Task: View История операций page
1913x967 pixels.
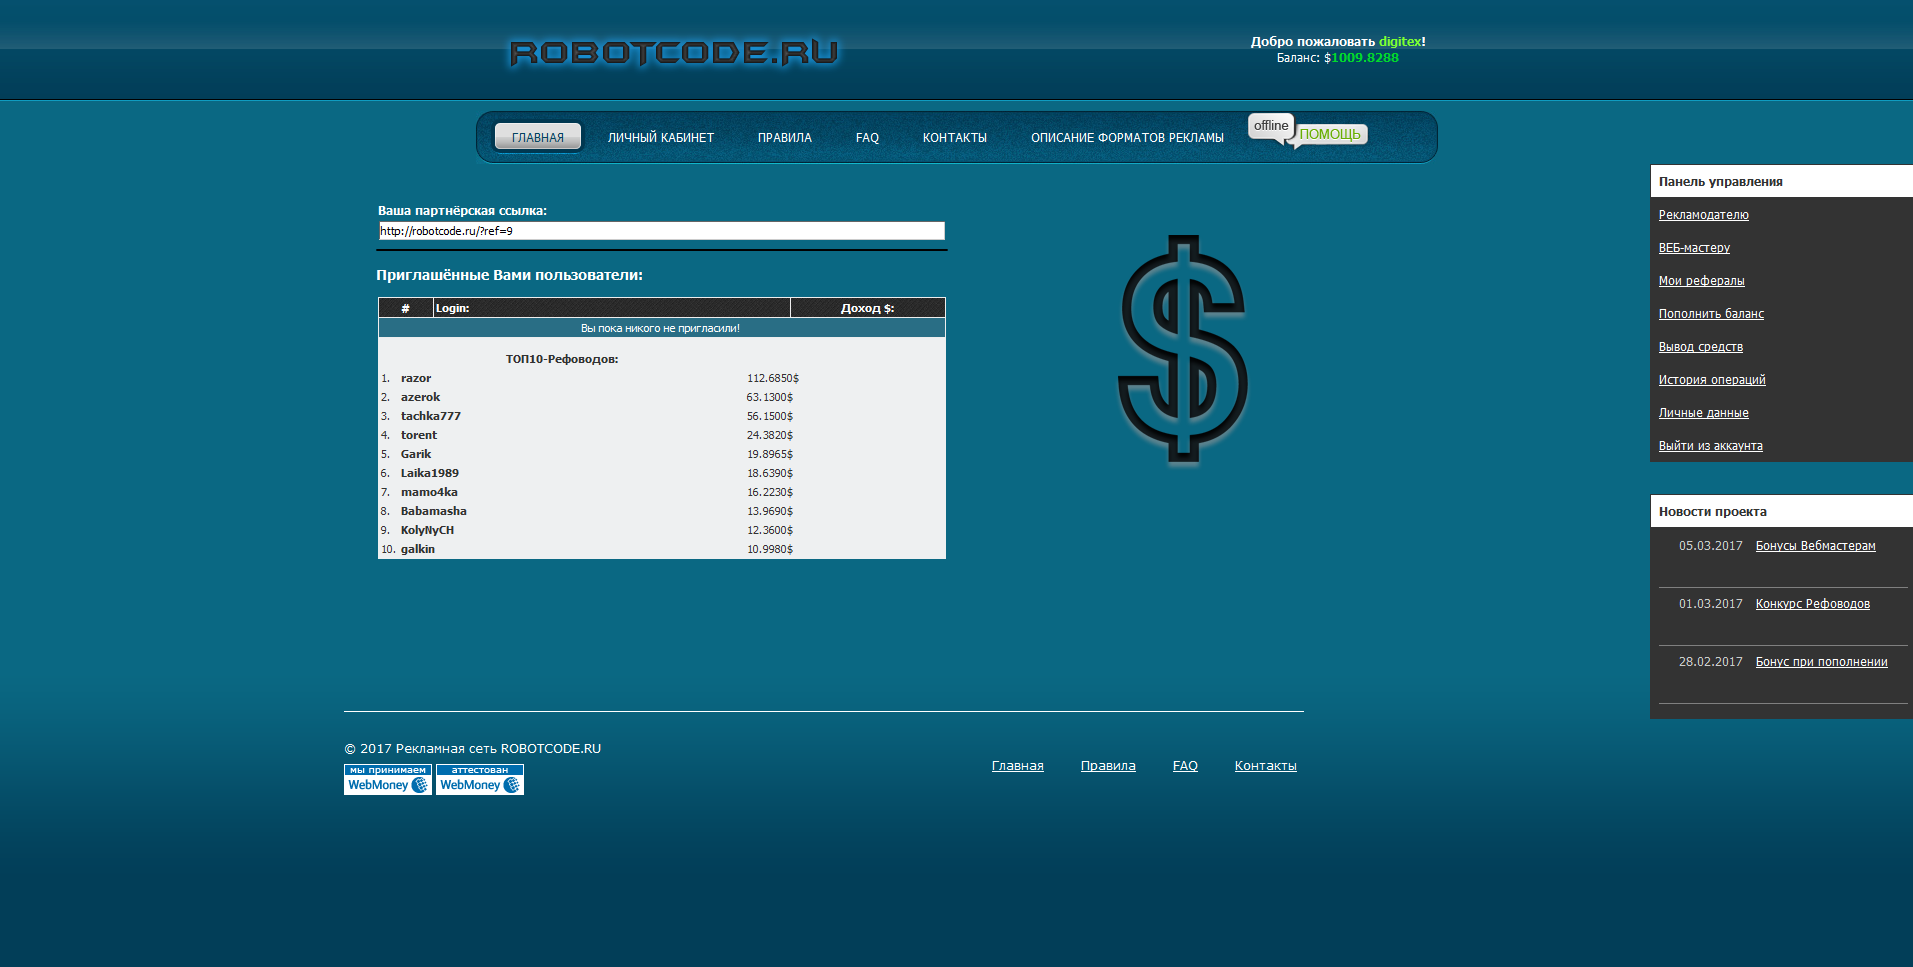Action: click(1711, 380)
